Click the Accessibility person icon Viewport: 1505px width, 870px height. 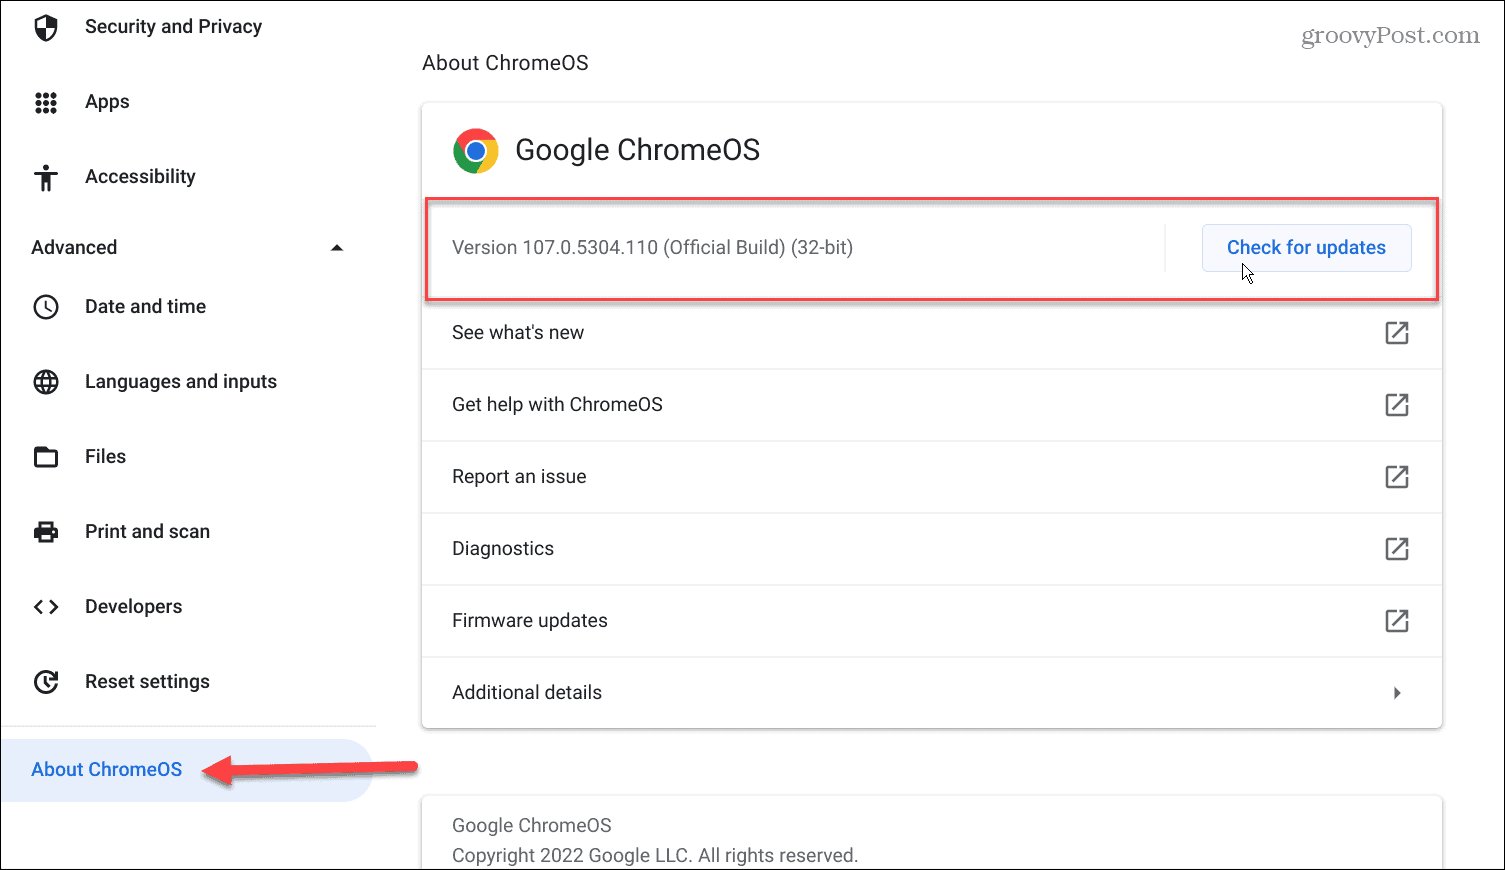[x=46, y=176]
